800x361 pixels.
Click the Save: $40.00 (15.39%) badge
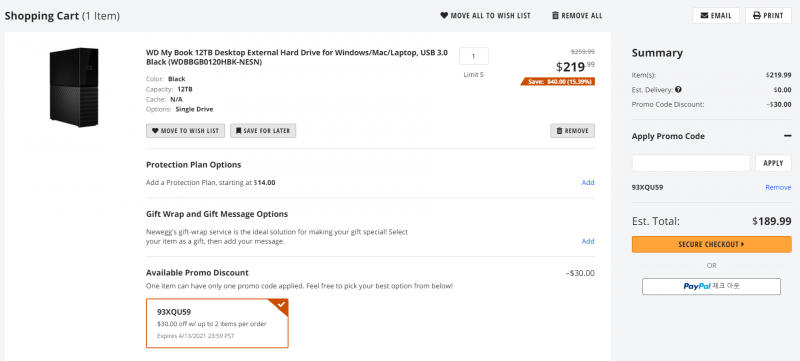(x=558, y=82)
